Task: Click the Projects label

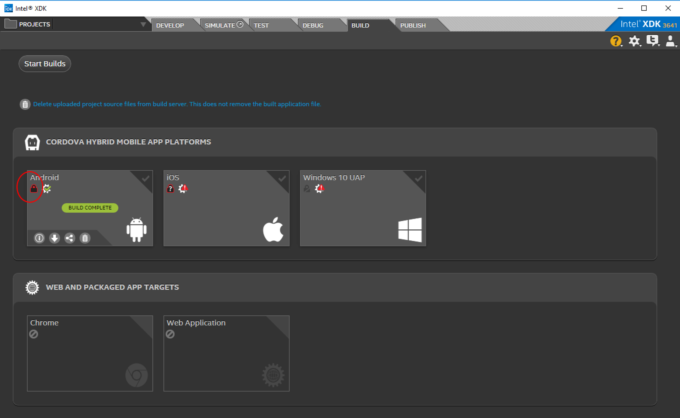Action: pyautogui.click(x=34, y=25)
